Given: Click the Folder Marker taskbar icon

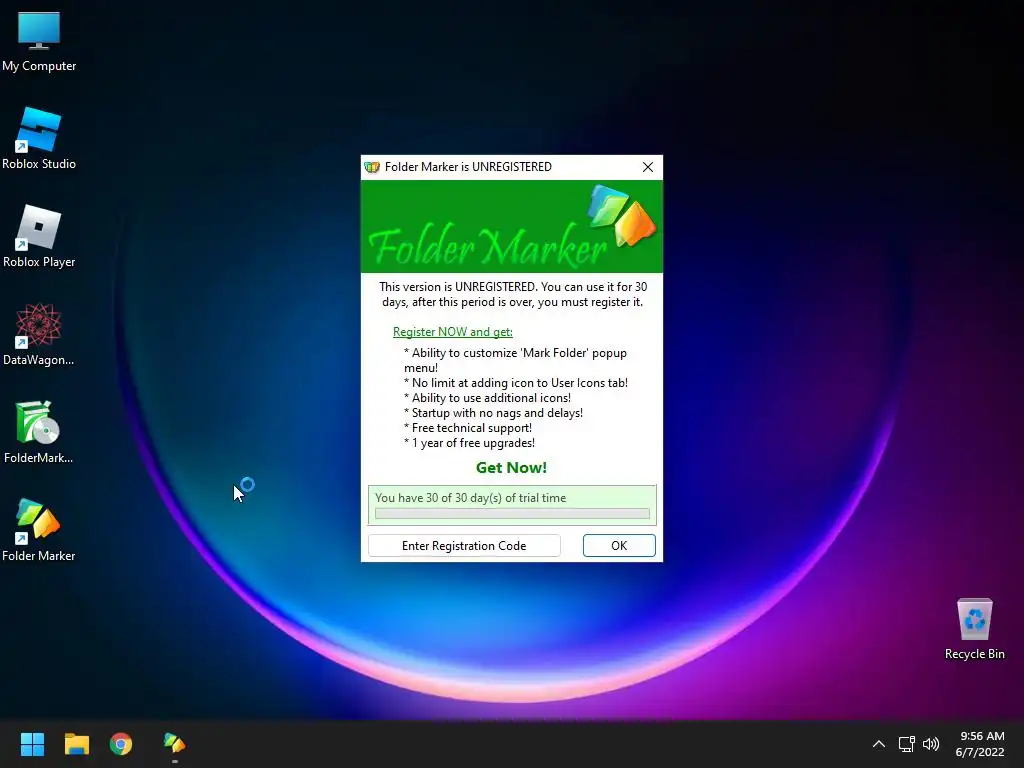Looking at the screenshot, I should pyautogui.click(x=174, y=744).
